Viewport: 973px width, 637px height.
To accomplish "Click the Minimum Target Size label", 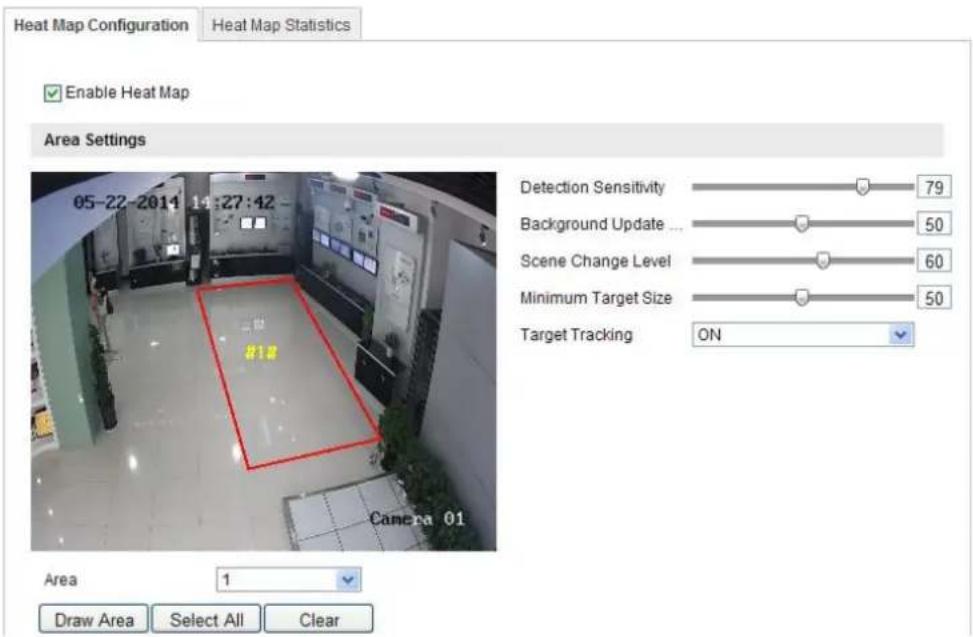I will point(596,298).
